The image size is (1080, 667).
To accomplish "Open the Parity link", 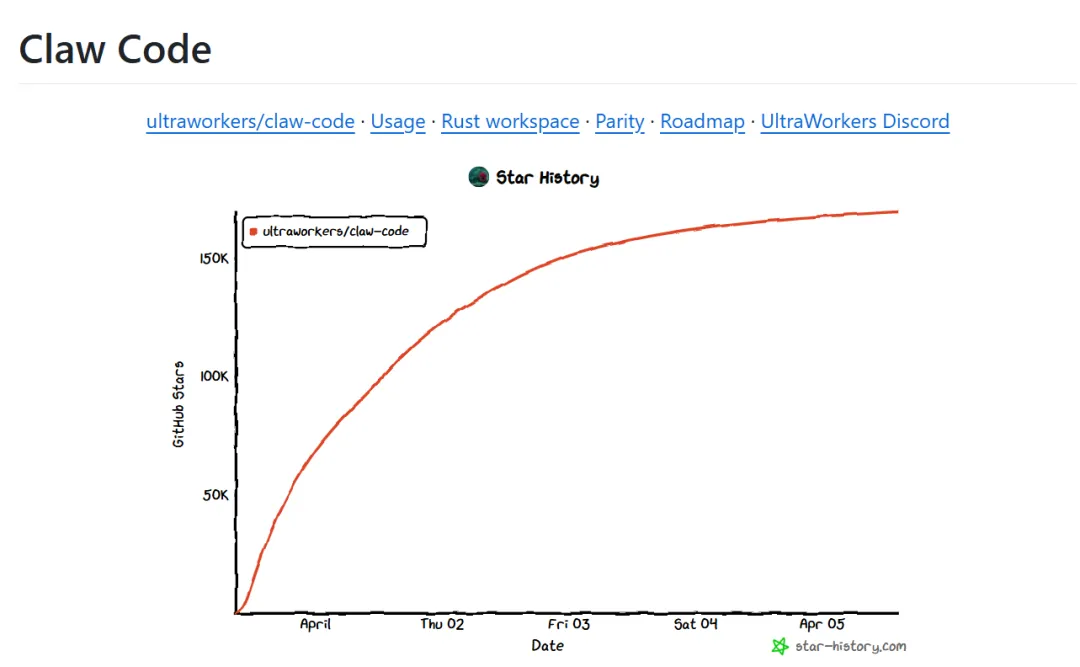I will point(619,121).
